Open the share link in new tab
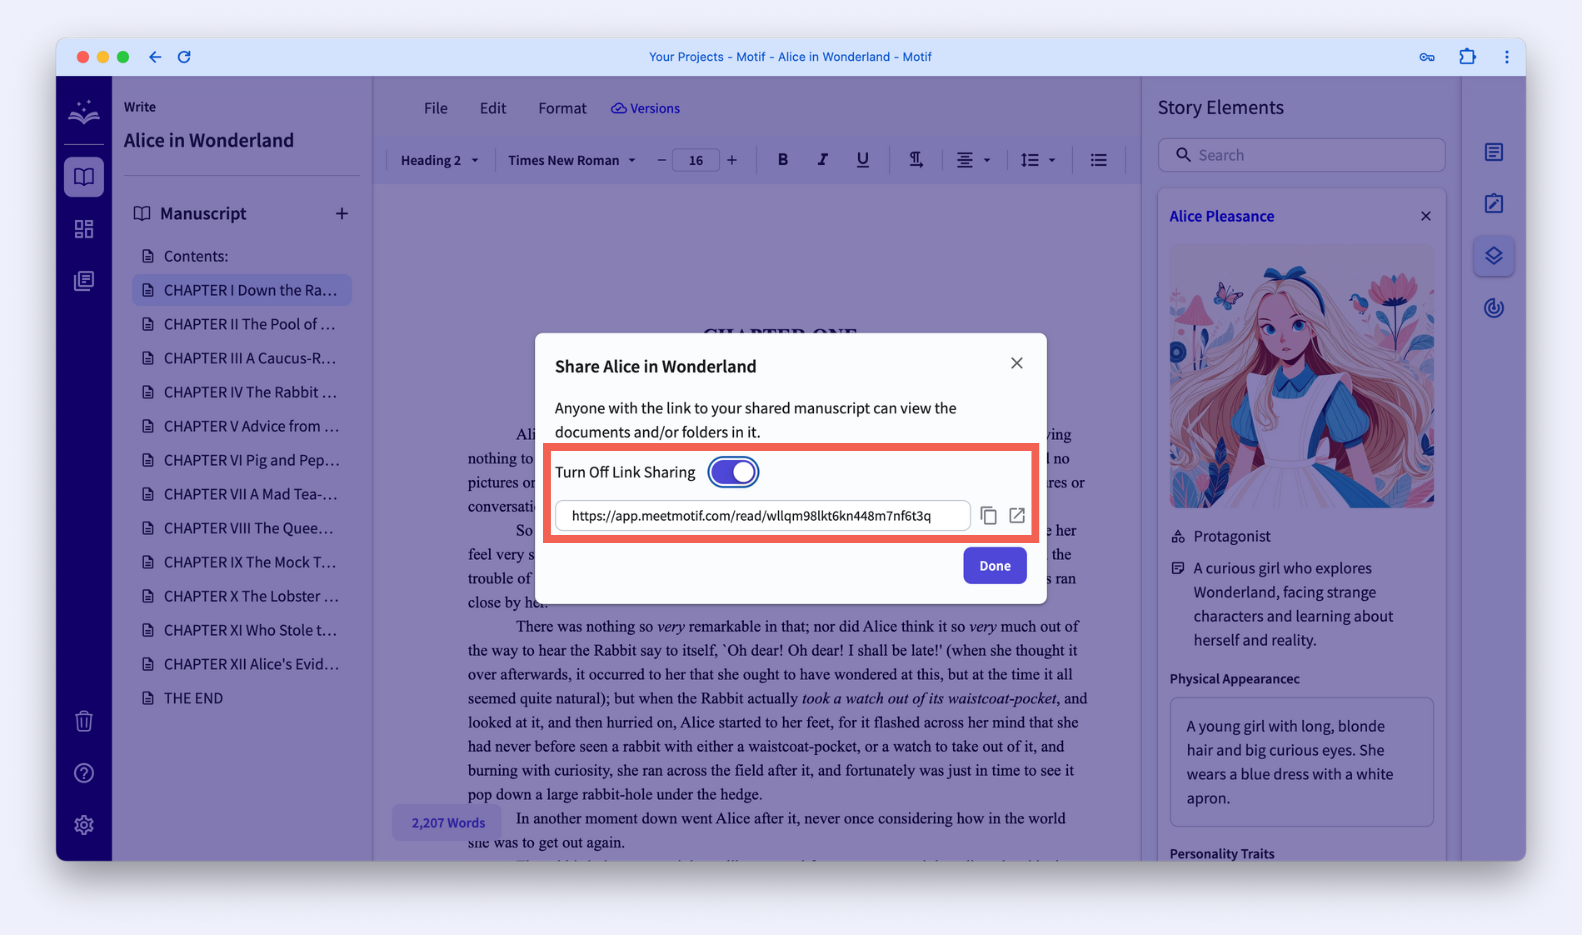 1017,515
